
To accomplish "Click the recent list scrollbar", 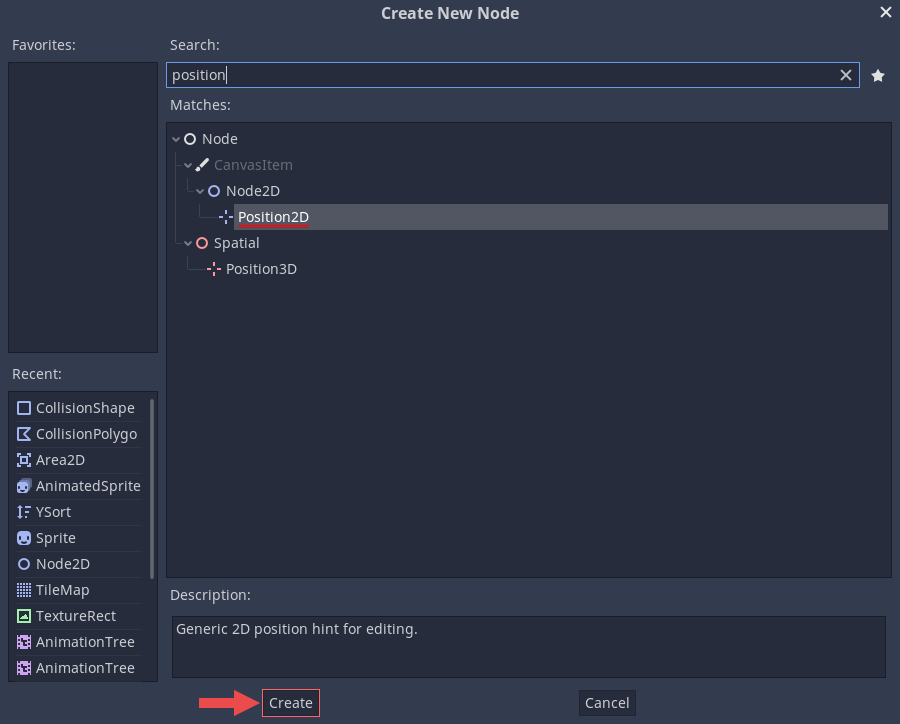I will (x=152, y=489).
